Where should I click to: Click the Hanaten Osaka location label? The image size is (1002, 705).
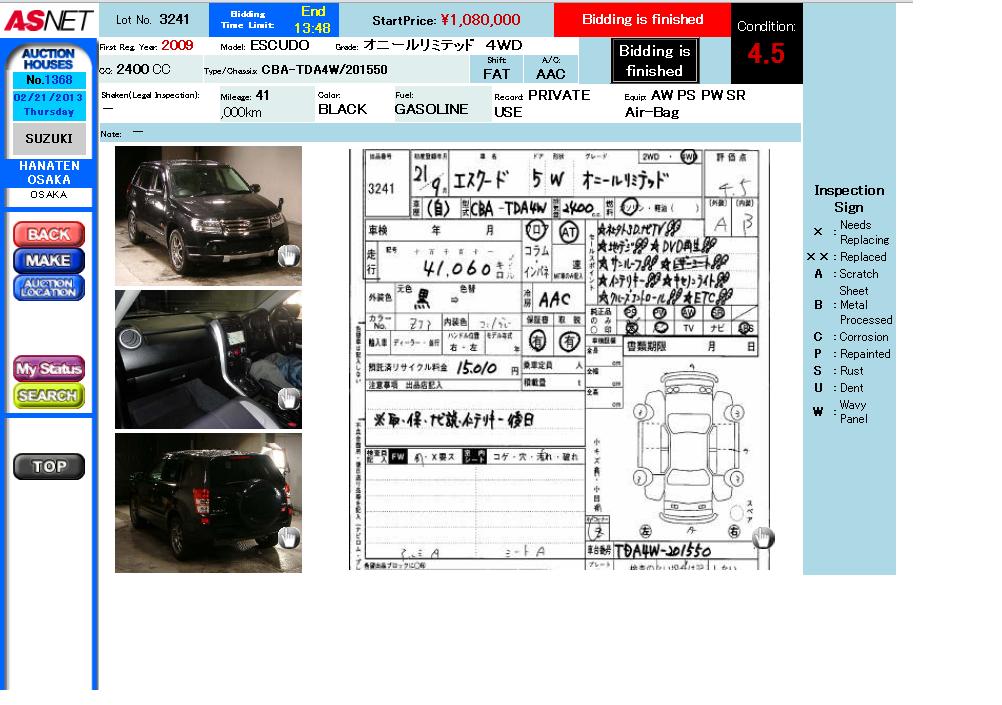pos(48,173)
